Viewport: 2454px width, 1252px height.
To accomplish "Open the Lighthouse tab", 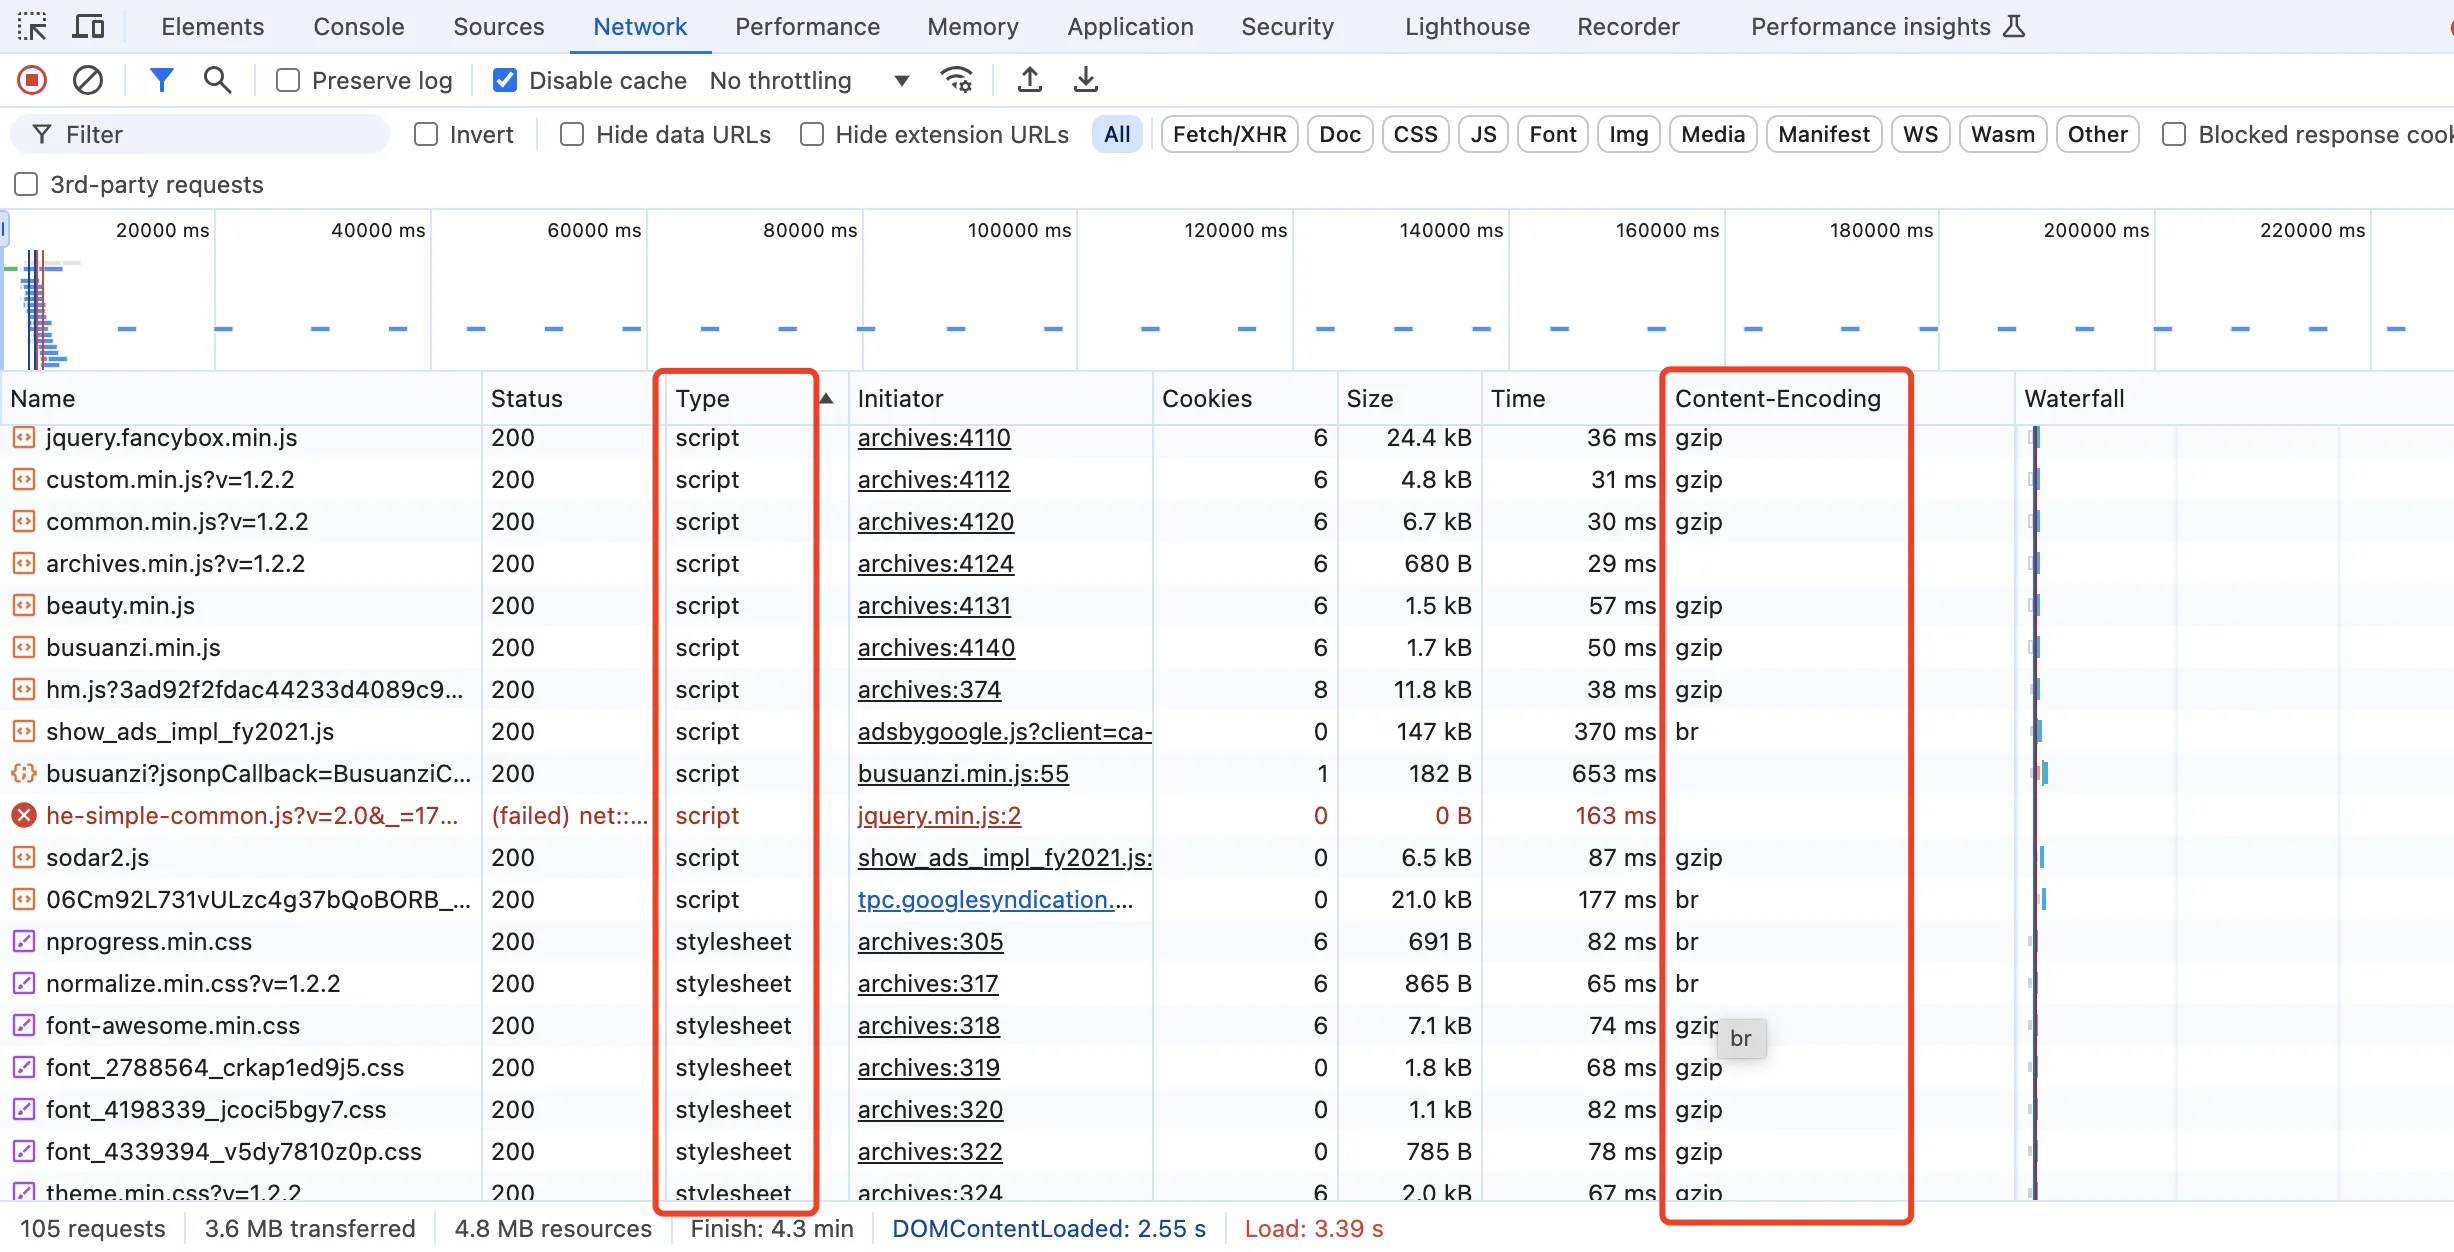I will point(1468,27).
